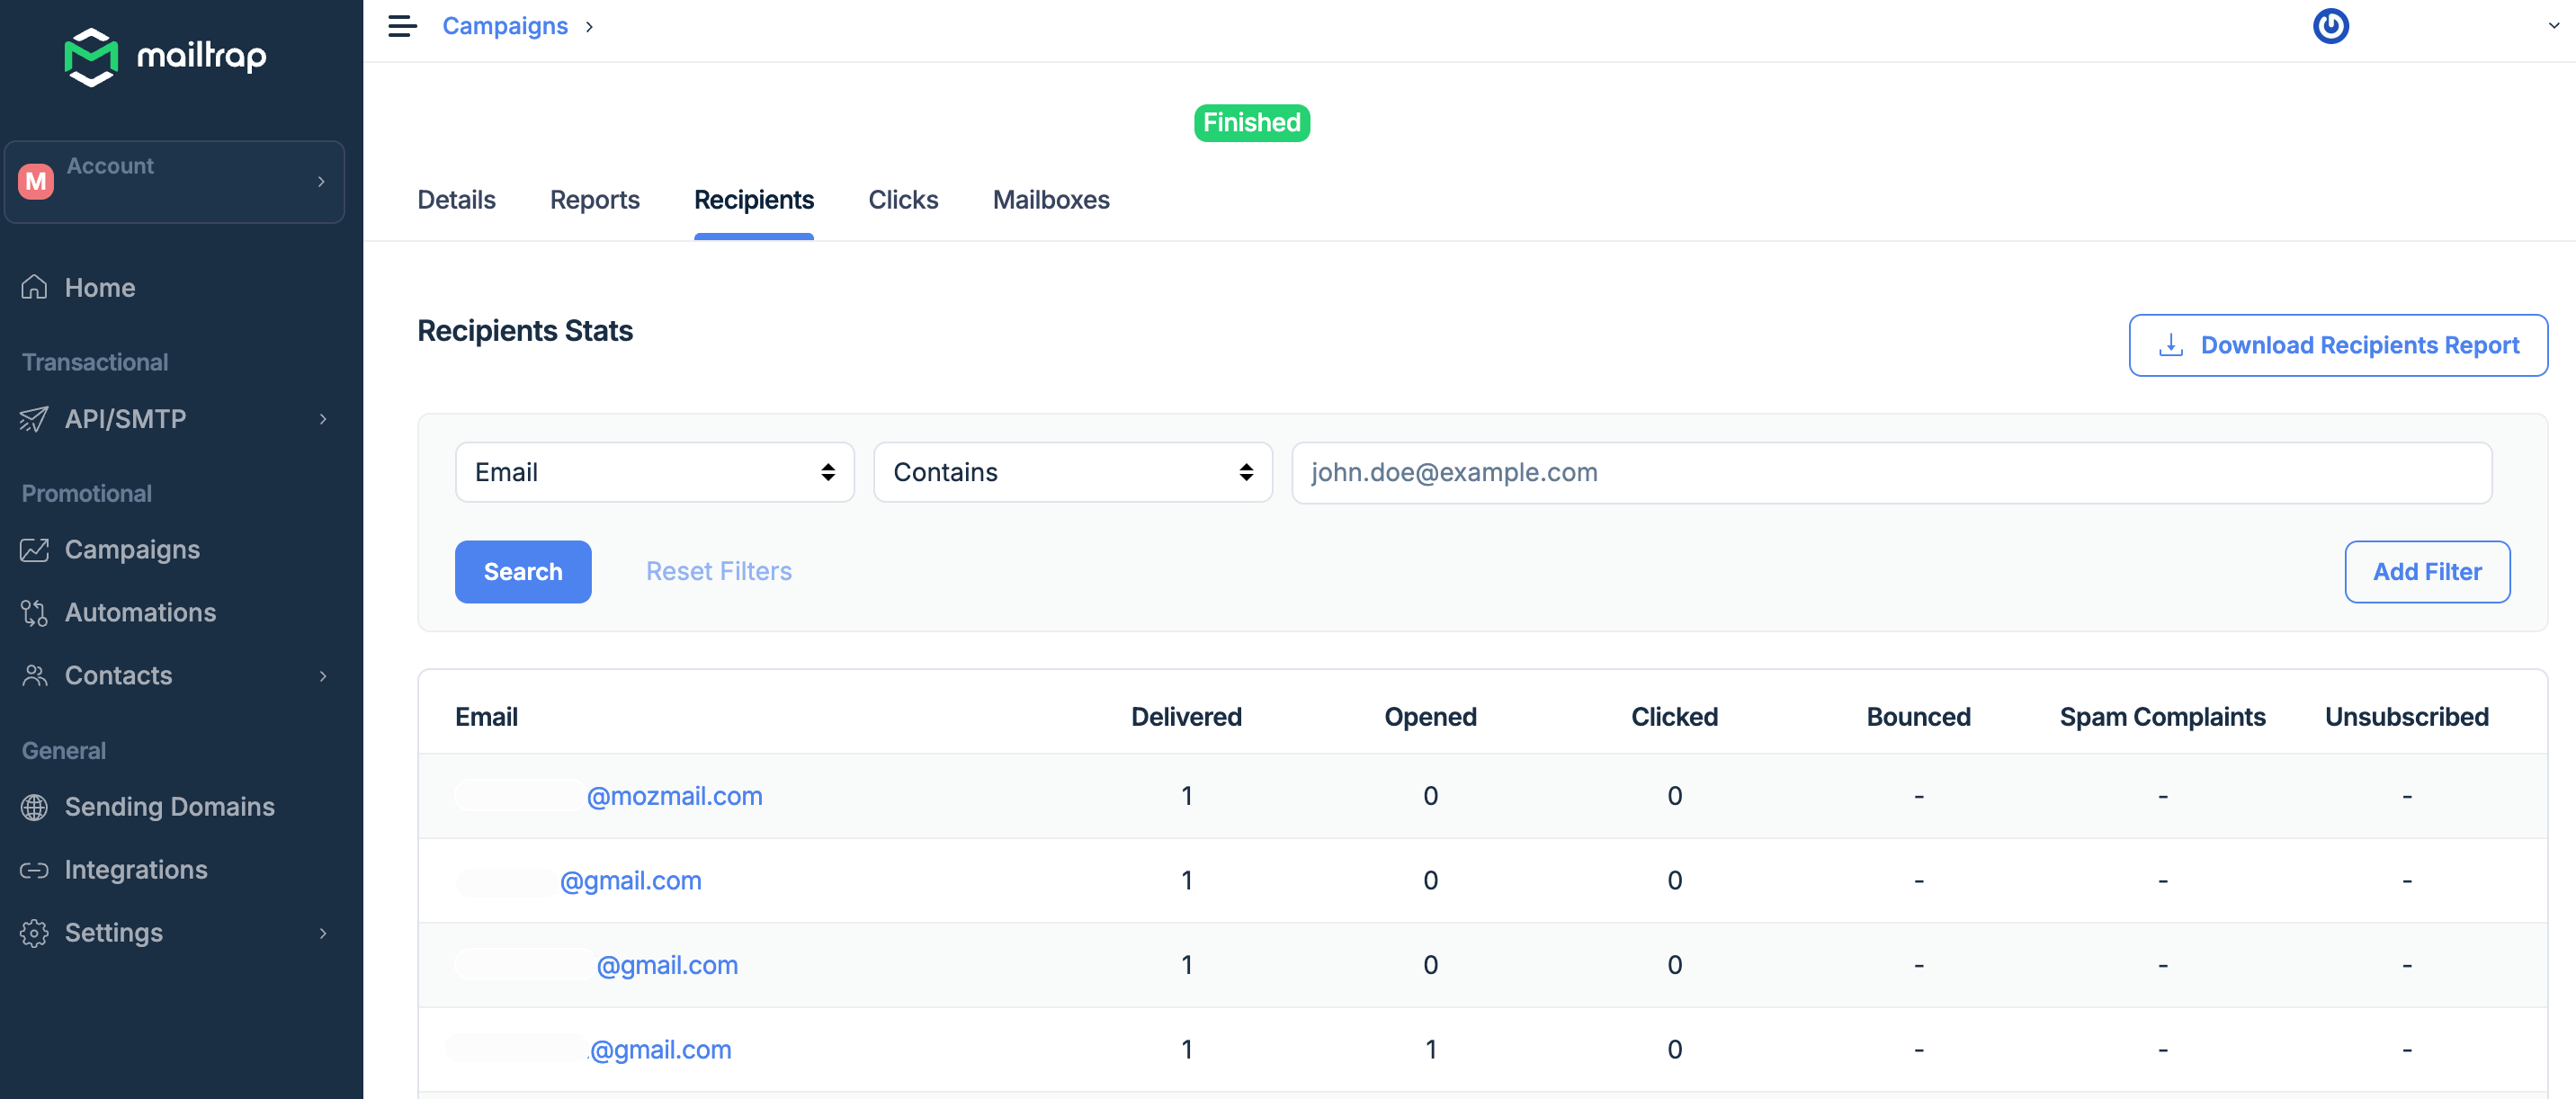Click the blue power profile icon
This screenshot has width=2576, height=1099.
(2330, 26)
